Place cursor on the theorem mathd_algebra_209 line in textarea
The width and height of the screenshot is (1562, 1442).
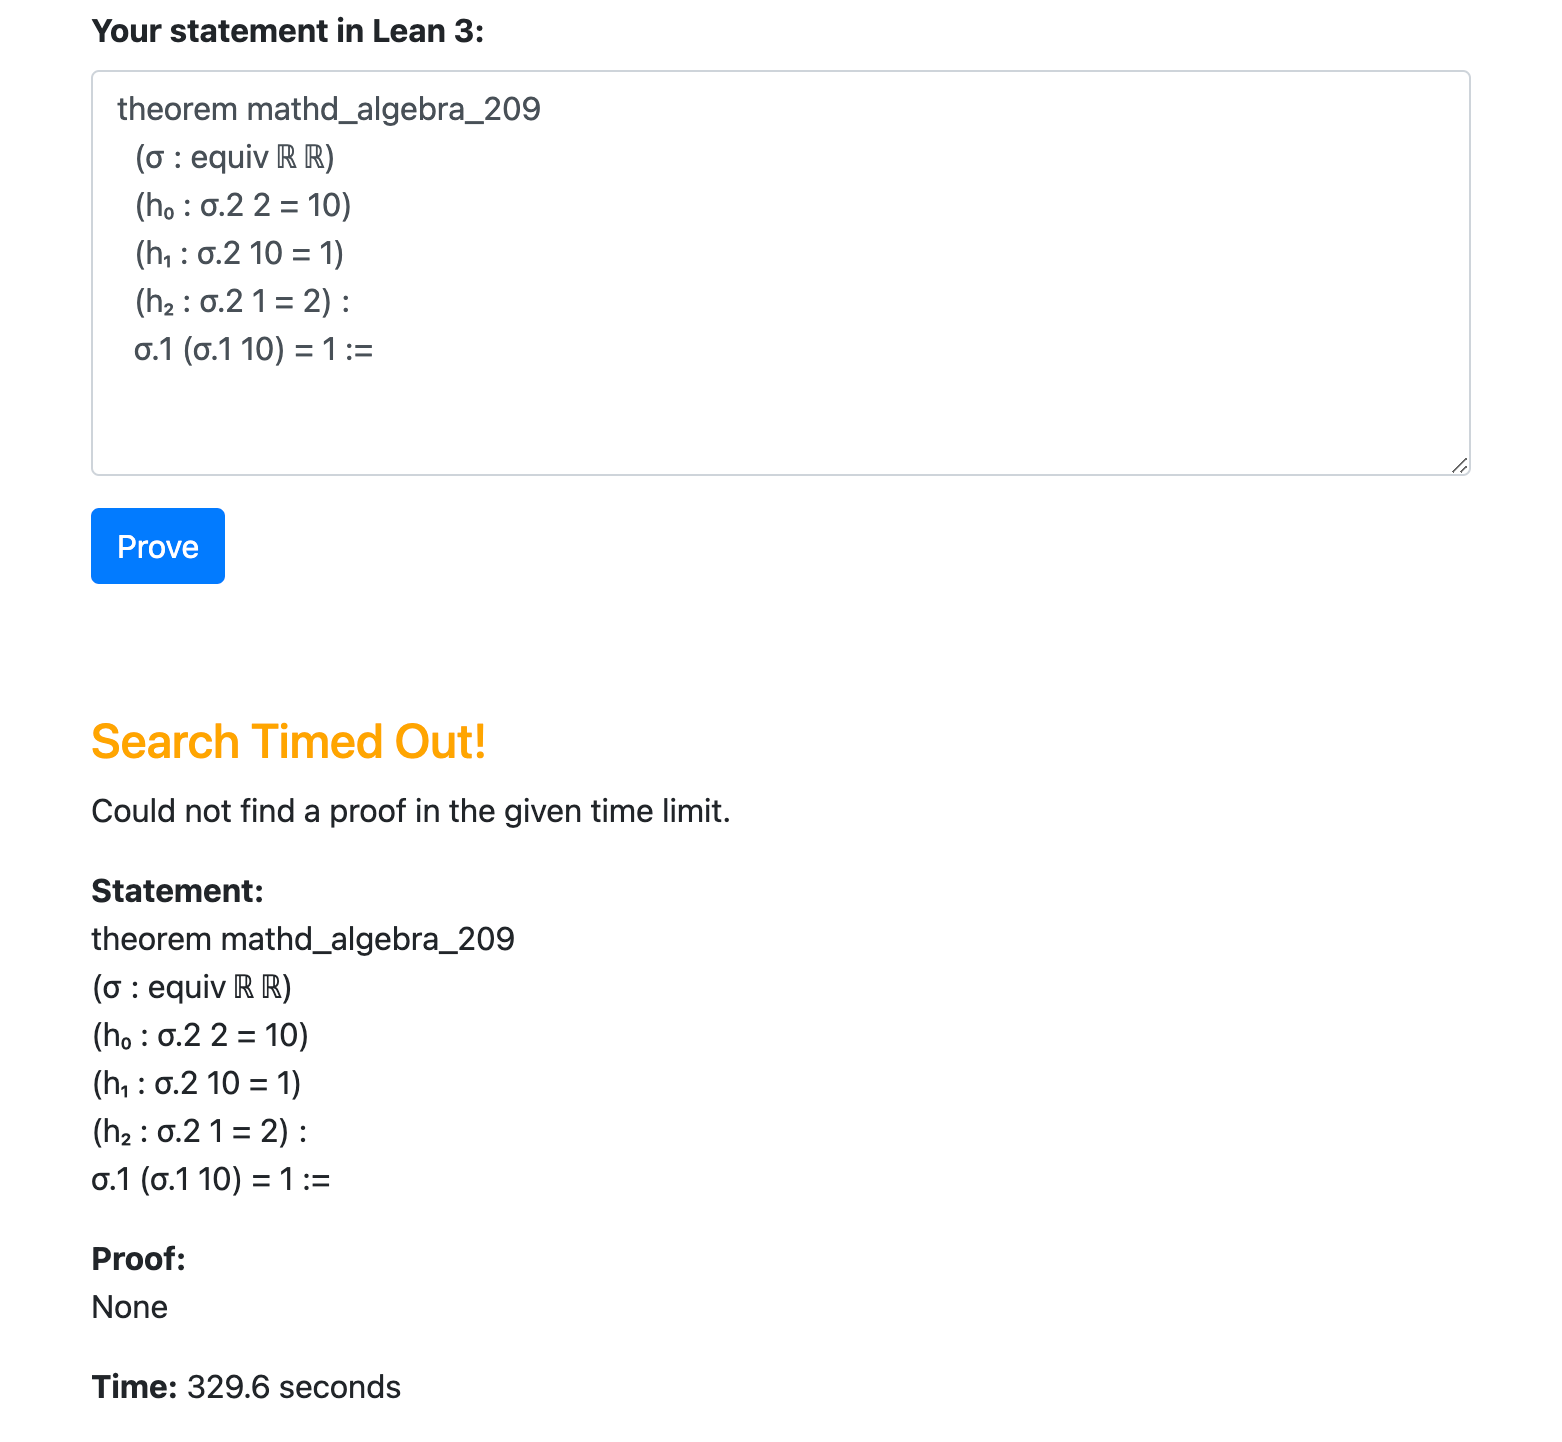[328, 108]
